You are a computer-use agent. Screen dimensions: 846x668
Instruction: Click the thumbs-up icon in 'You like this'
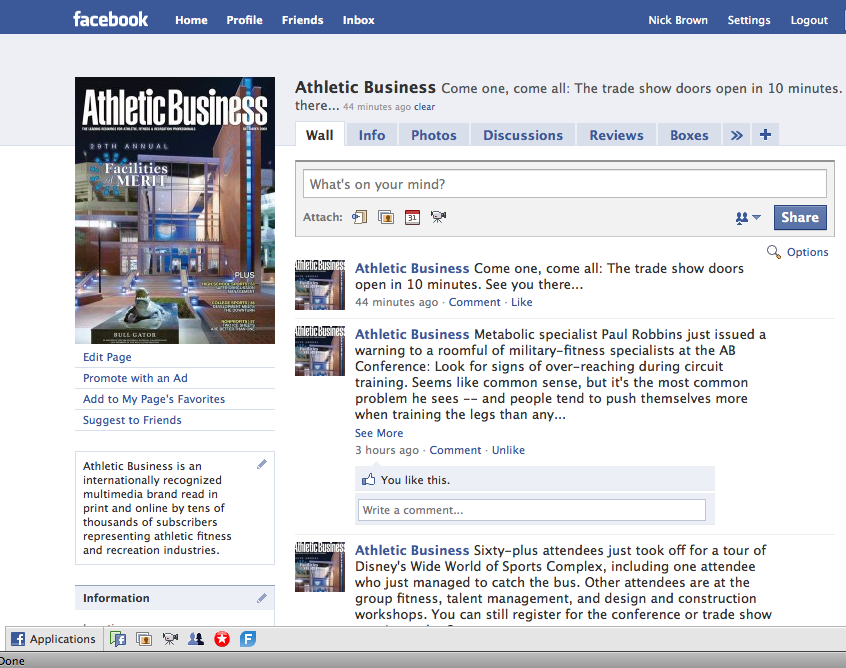369,479
